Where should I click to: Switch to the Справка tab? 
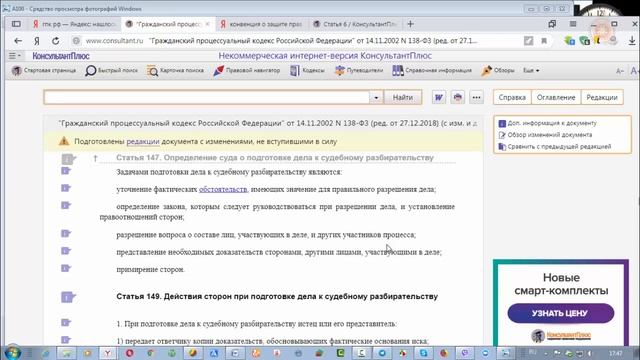(512, 98)
